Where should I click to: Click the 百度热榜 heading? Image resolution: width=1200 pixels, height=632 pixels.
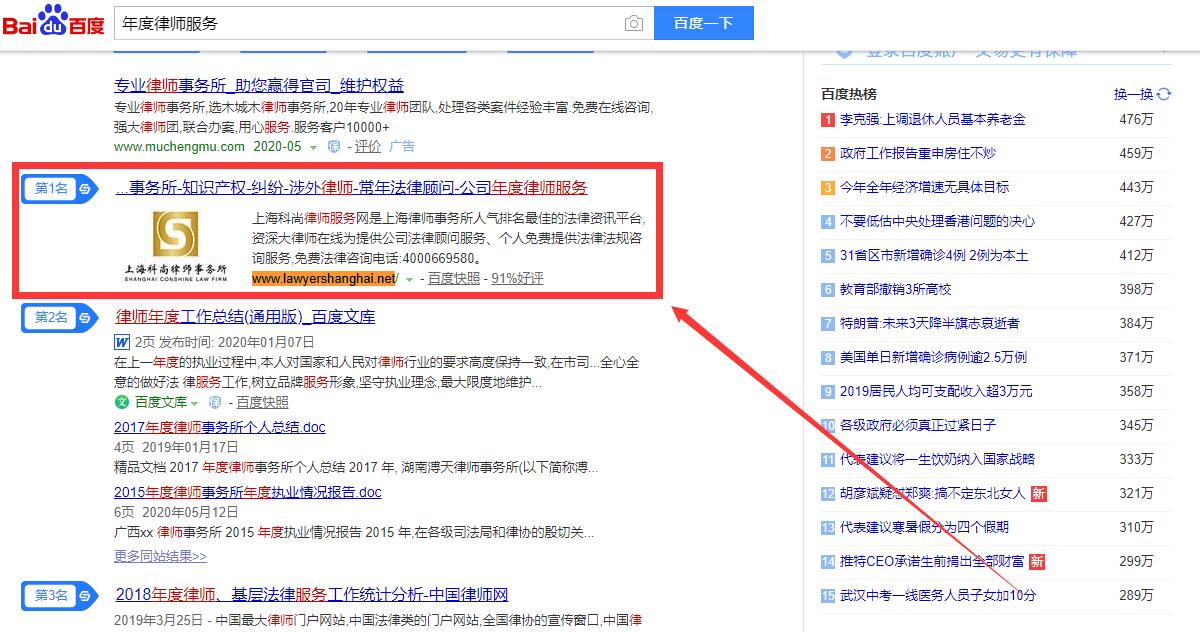coord(848,94)
